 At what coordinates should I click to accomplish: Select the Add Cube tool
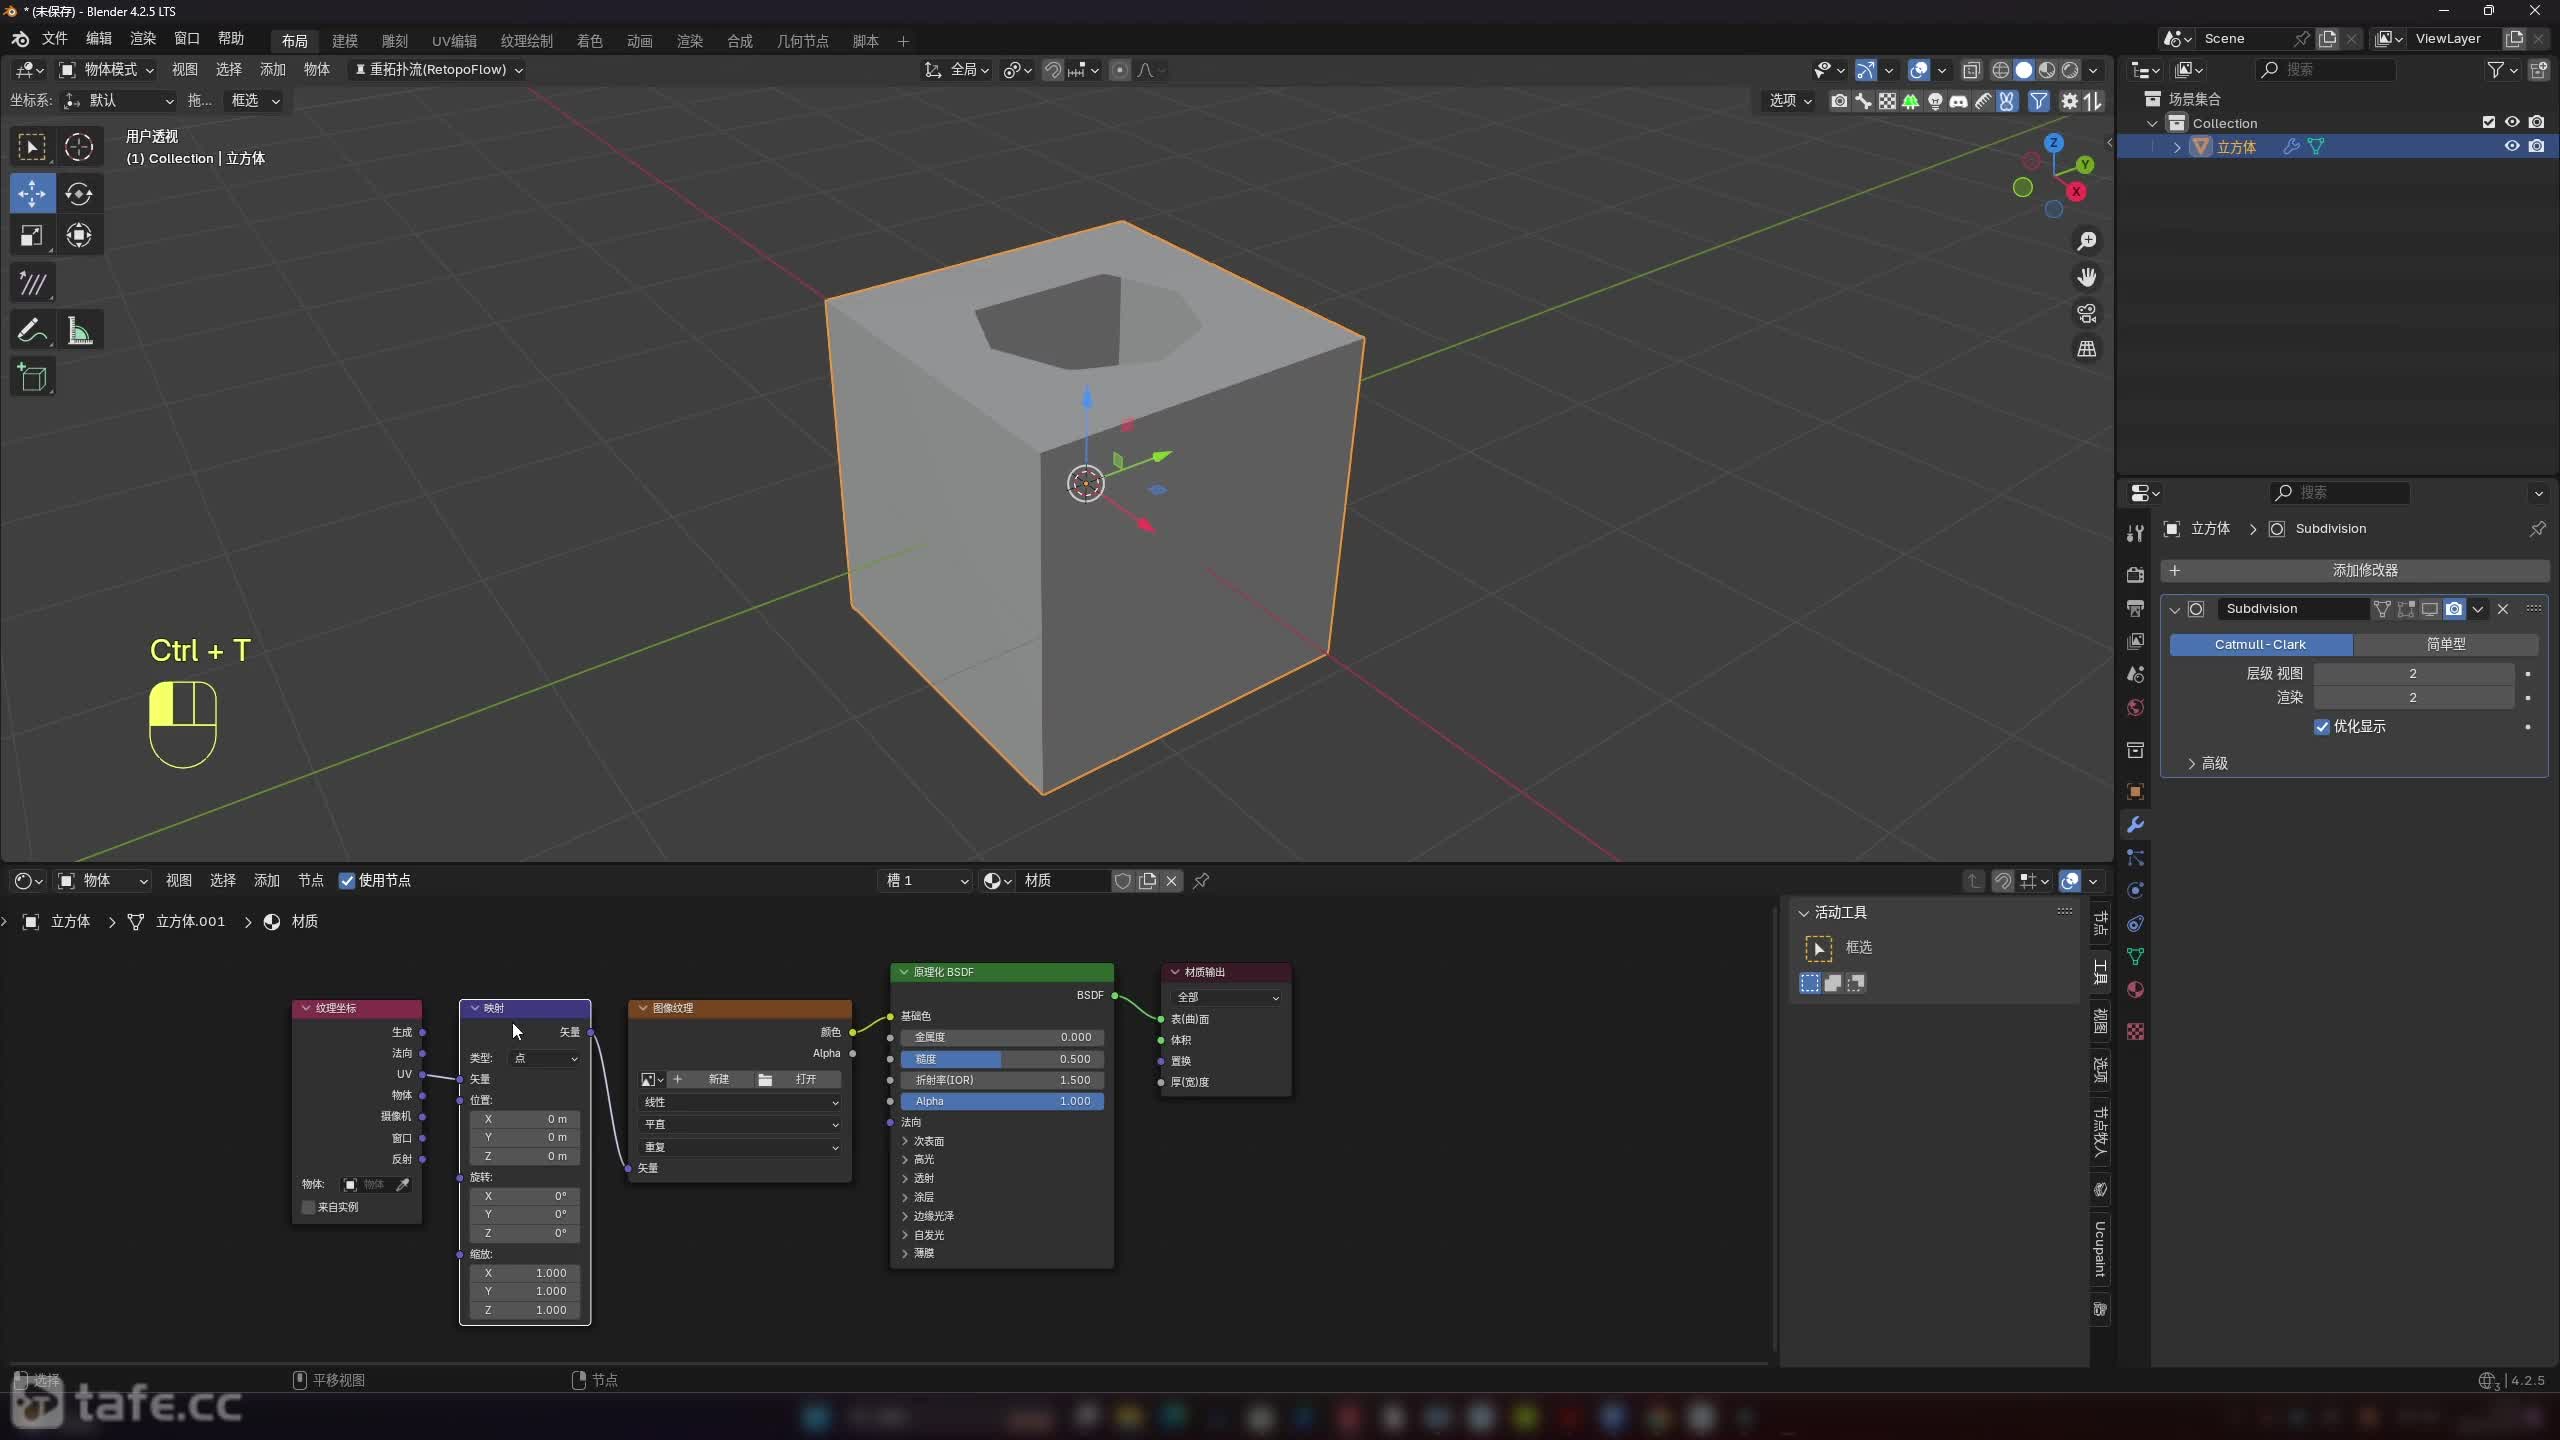[33, 377]
